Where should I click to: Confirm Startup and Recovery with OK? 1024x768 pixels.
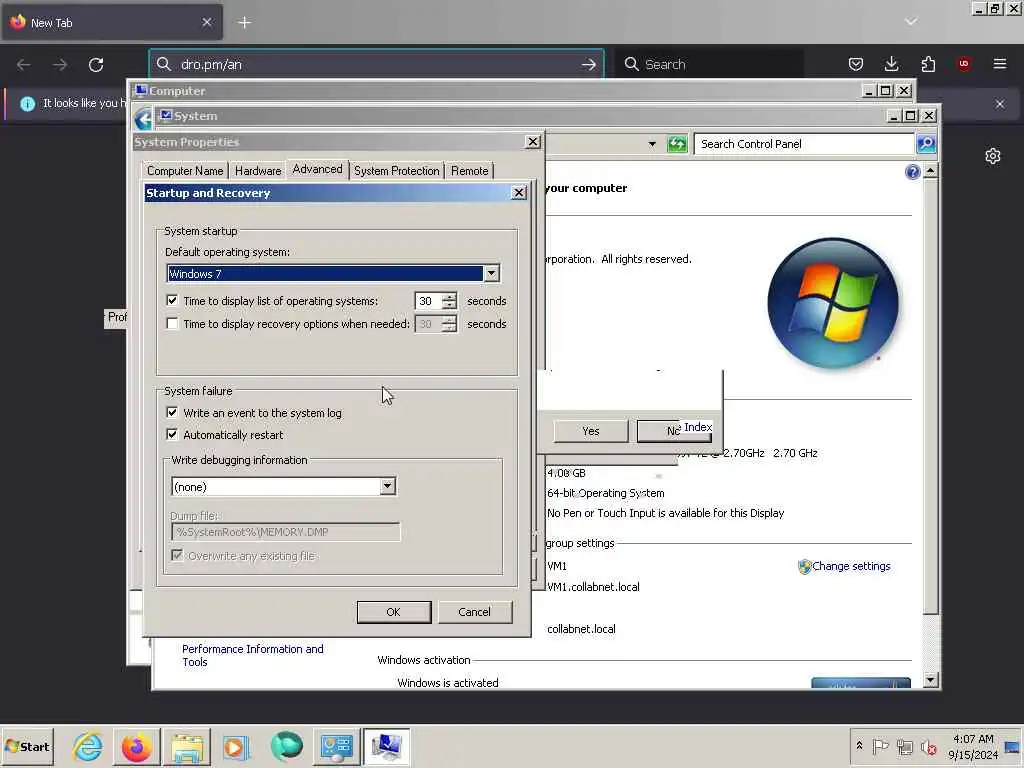(394, 612)
